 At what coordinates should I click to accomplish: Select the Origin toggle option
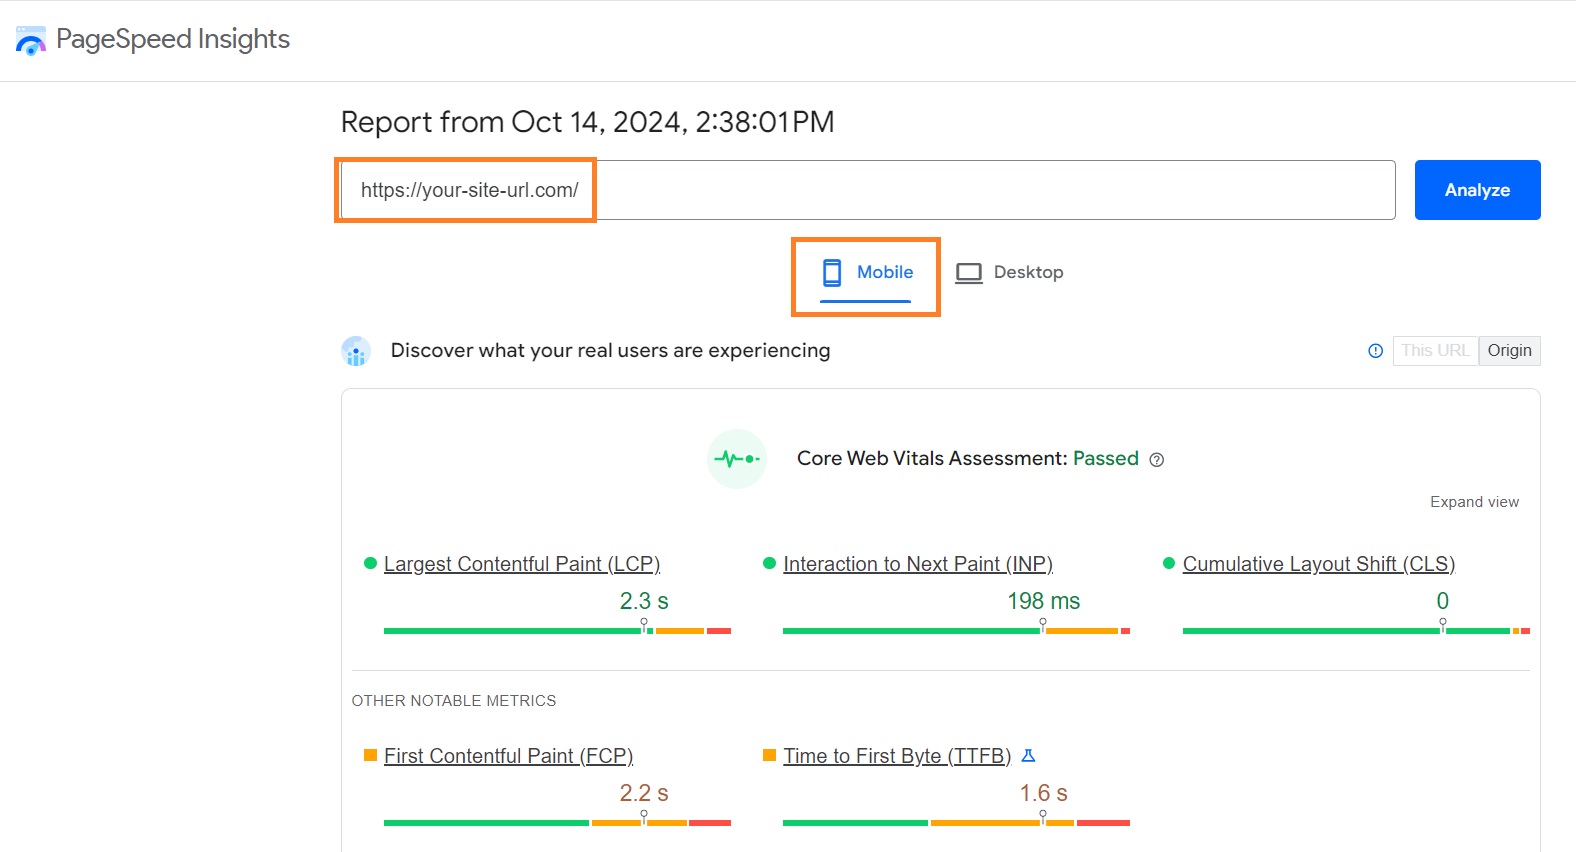(x=1509, y=351)
